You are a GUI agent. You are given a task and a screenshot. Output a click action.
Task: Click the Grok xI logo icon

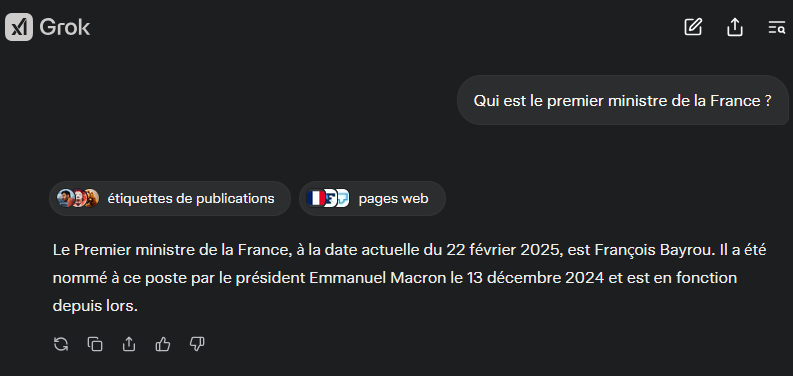tap(19, 27)
